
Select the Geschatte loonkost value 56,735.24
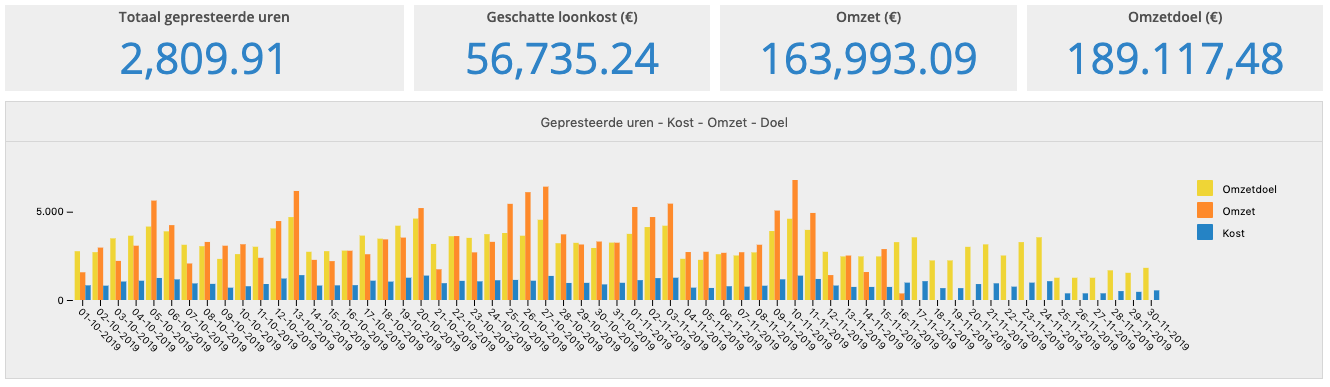(x=562, y=59)
